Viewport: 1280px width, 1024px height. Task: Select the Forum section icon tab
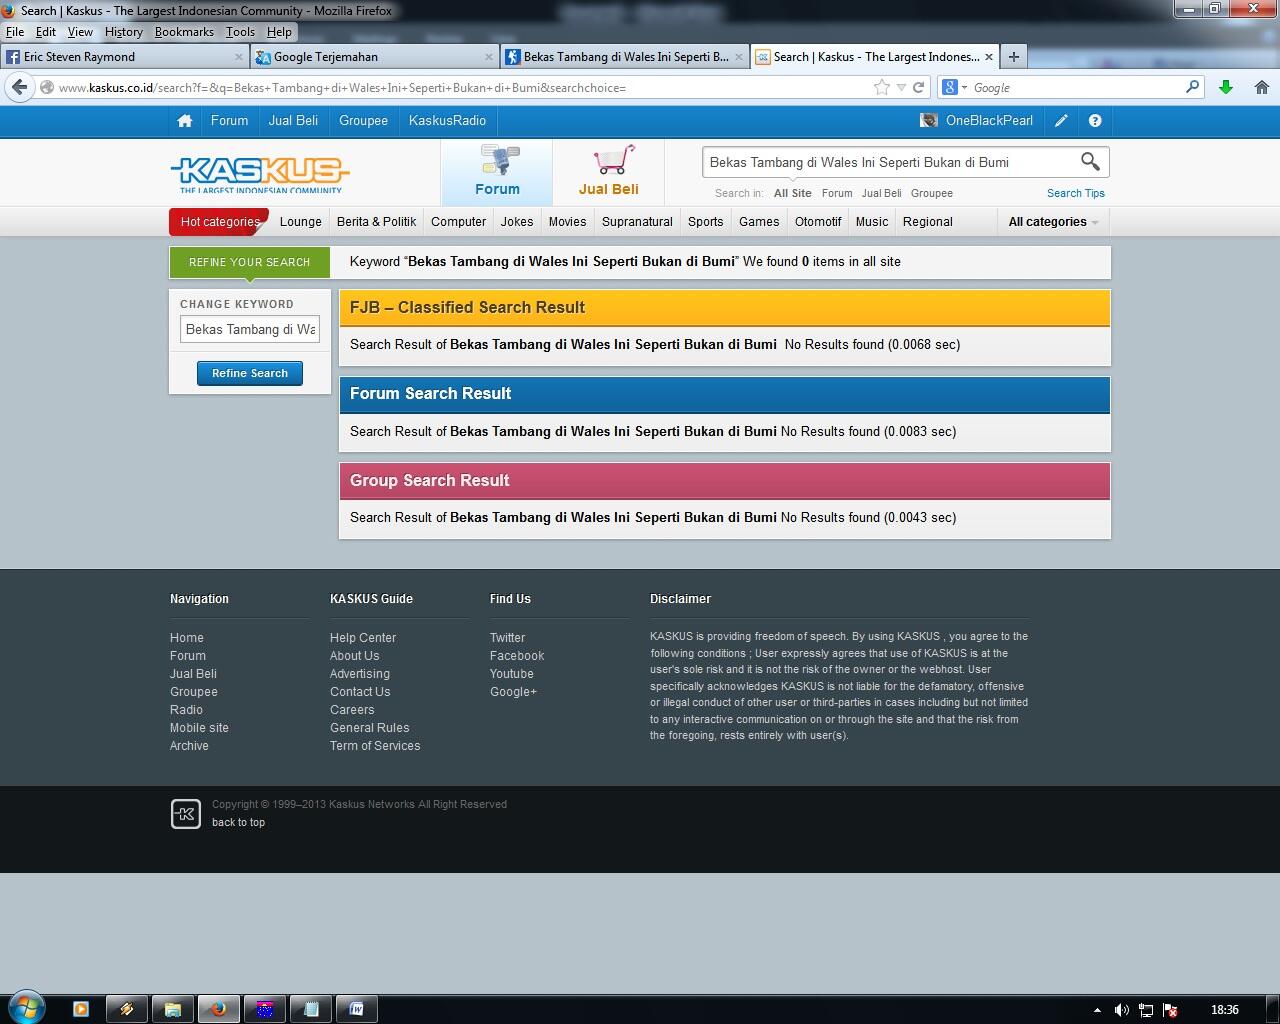pos(497,171)
